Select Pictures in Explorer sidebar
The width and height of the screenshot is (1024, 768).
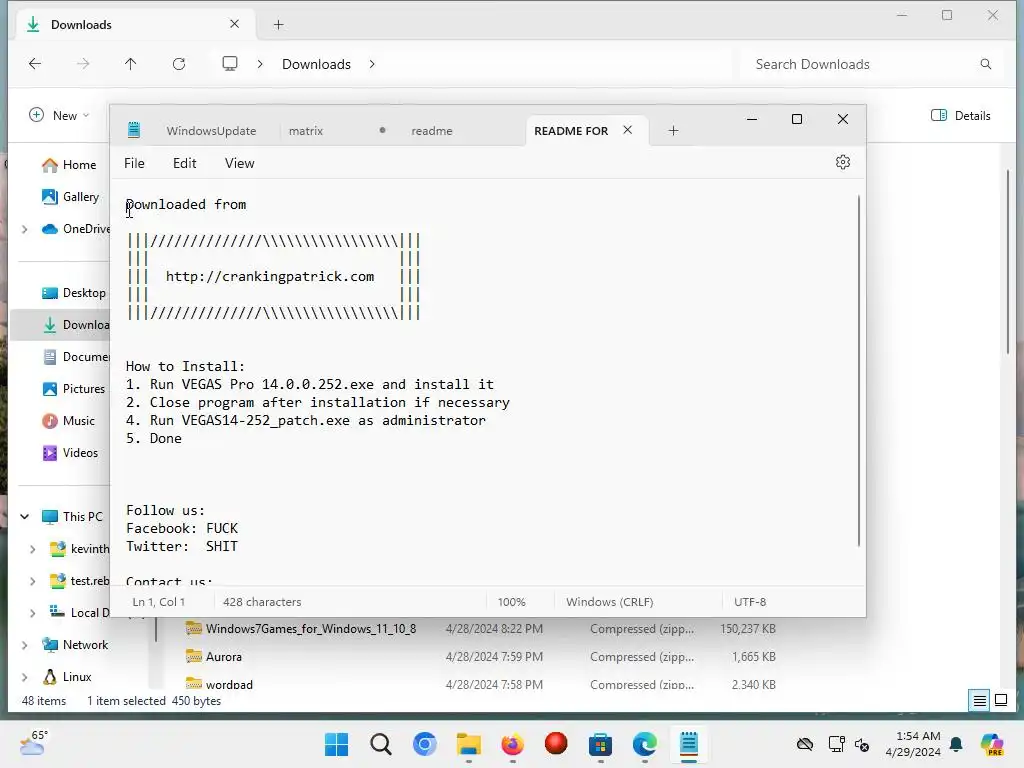tap(73, 389)
